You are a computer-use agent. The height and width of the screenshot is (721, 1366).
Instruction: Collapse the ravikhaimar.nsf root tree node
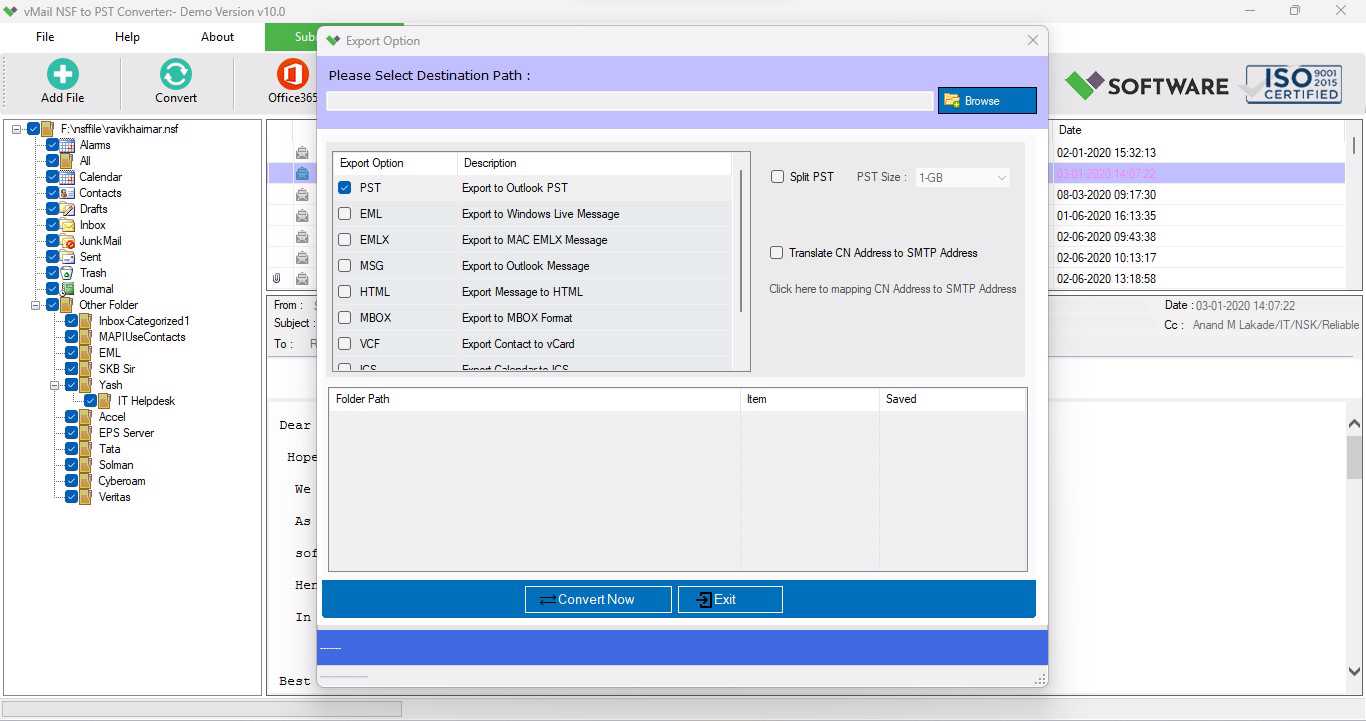point(17,129)
